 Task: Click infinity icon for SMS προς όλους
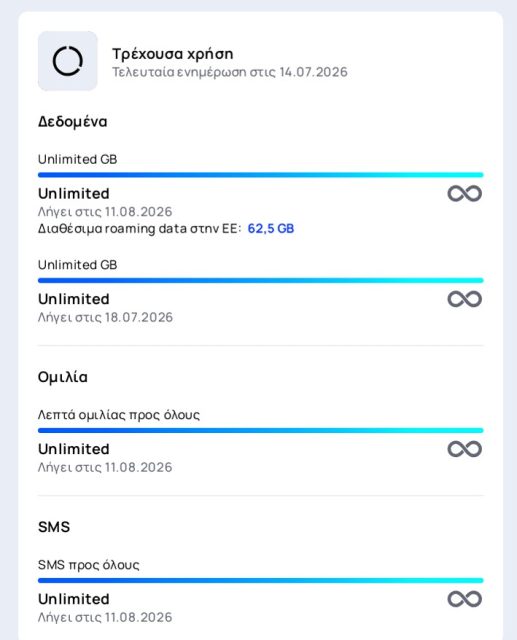[464, 599]
